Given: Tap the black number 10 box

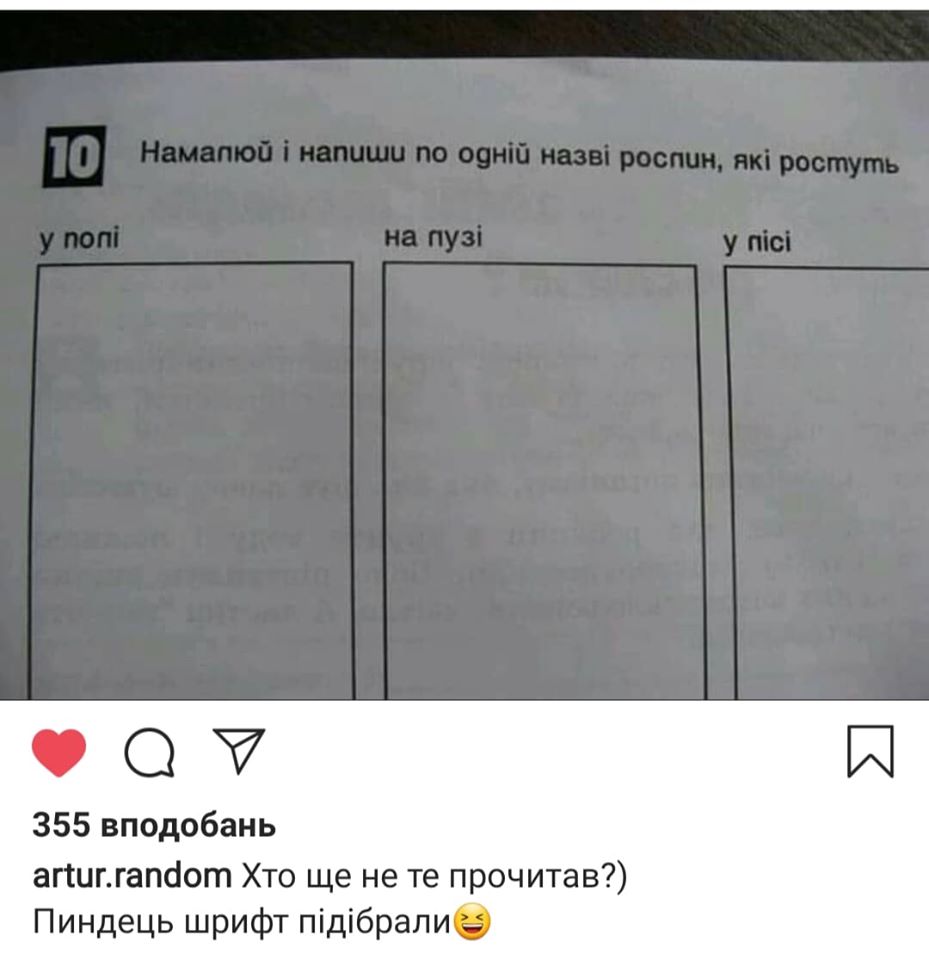Looking at the screenshot, I should pos(73,156).
